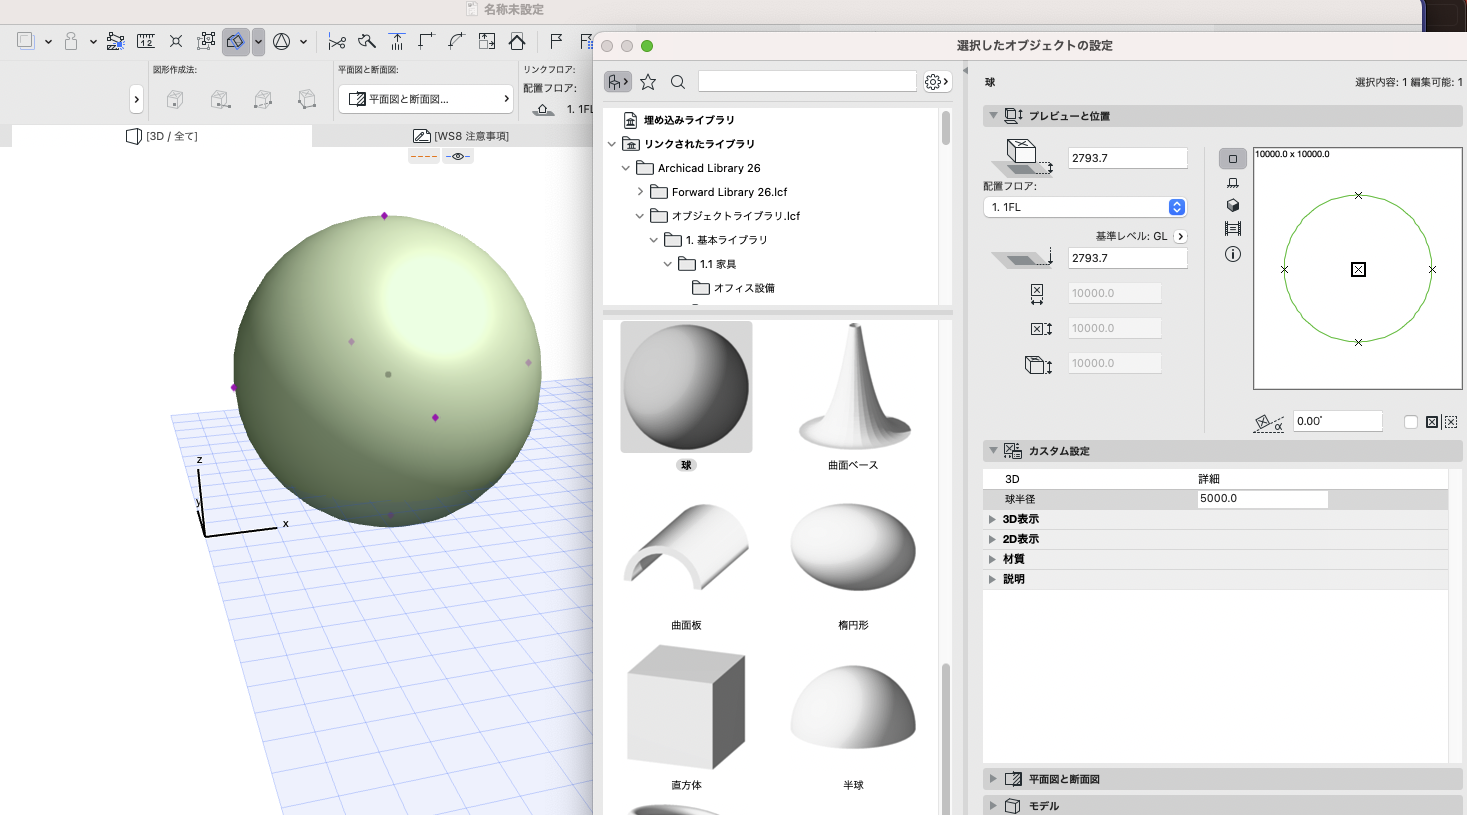Open the 平面図と断面図... button in info box
Screen dimensions: 1467x815
pyautogui.click(x=426, y=99)
